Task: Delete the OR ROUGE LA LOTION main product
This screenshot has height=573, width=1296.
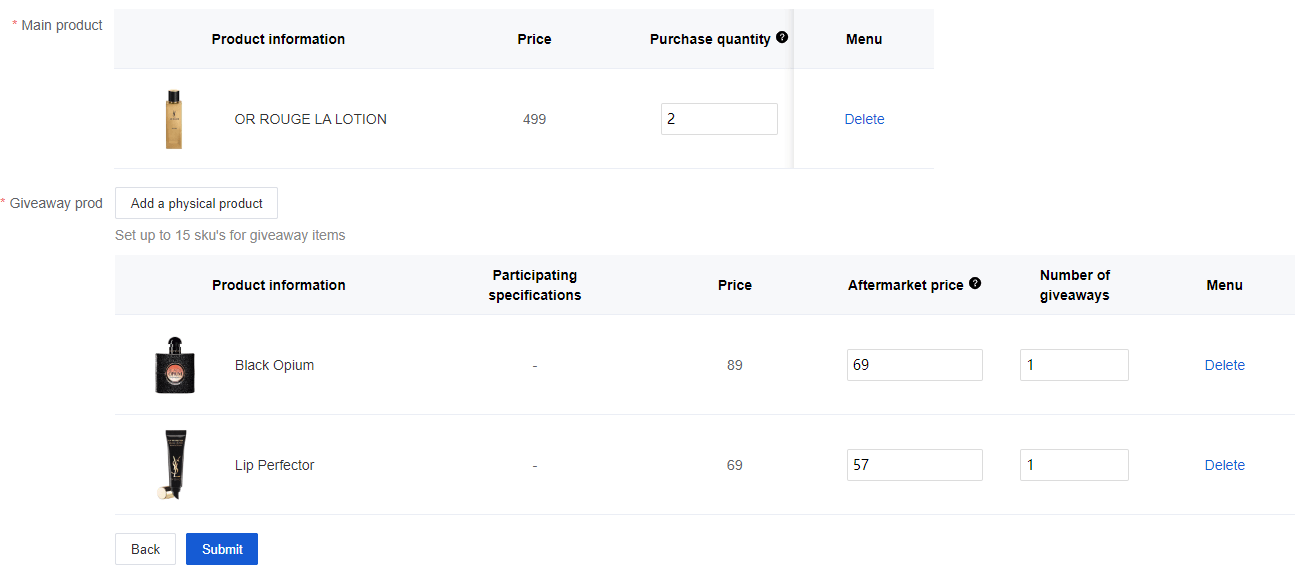Action: click(864, 119)
